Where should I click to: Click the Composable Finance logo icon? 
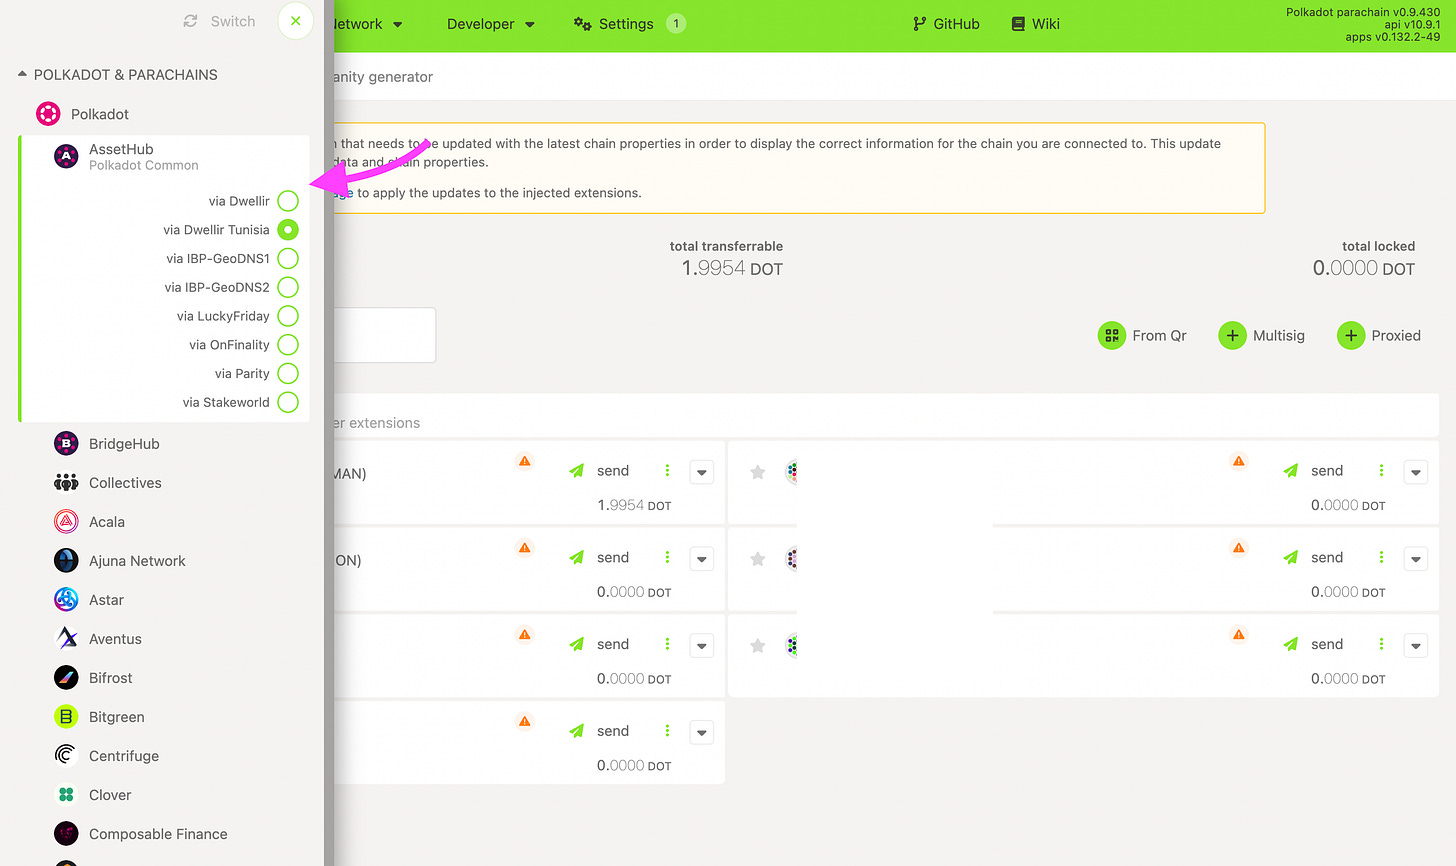click(x=66, y=834)
